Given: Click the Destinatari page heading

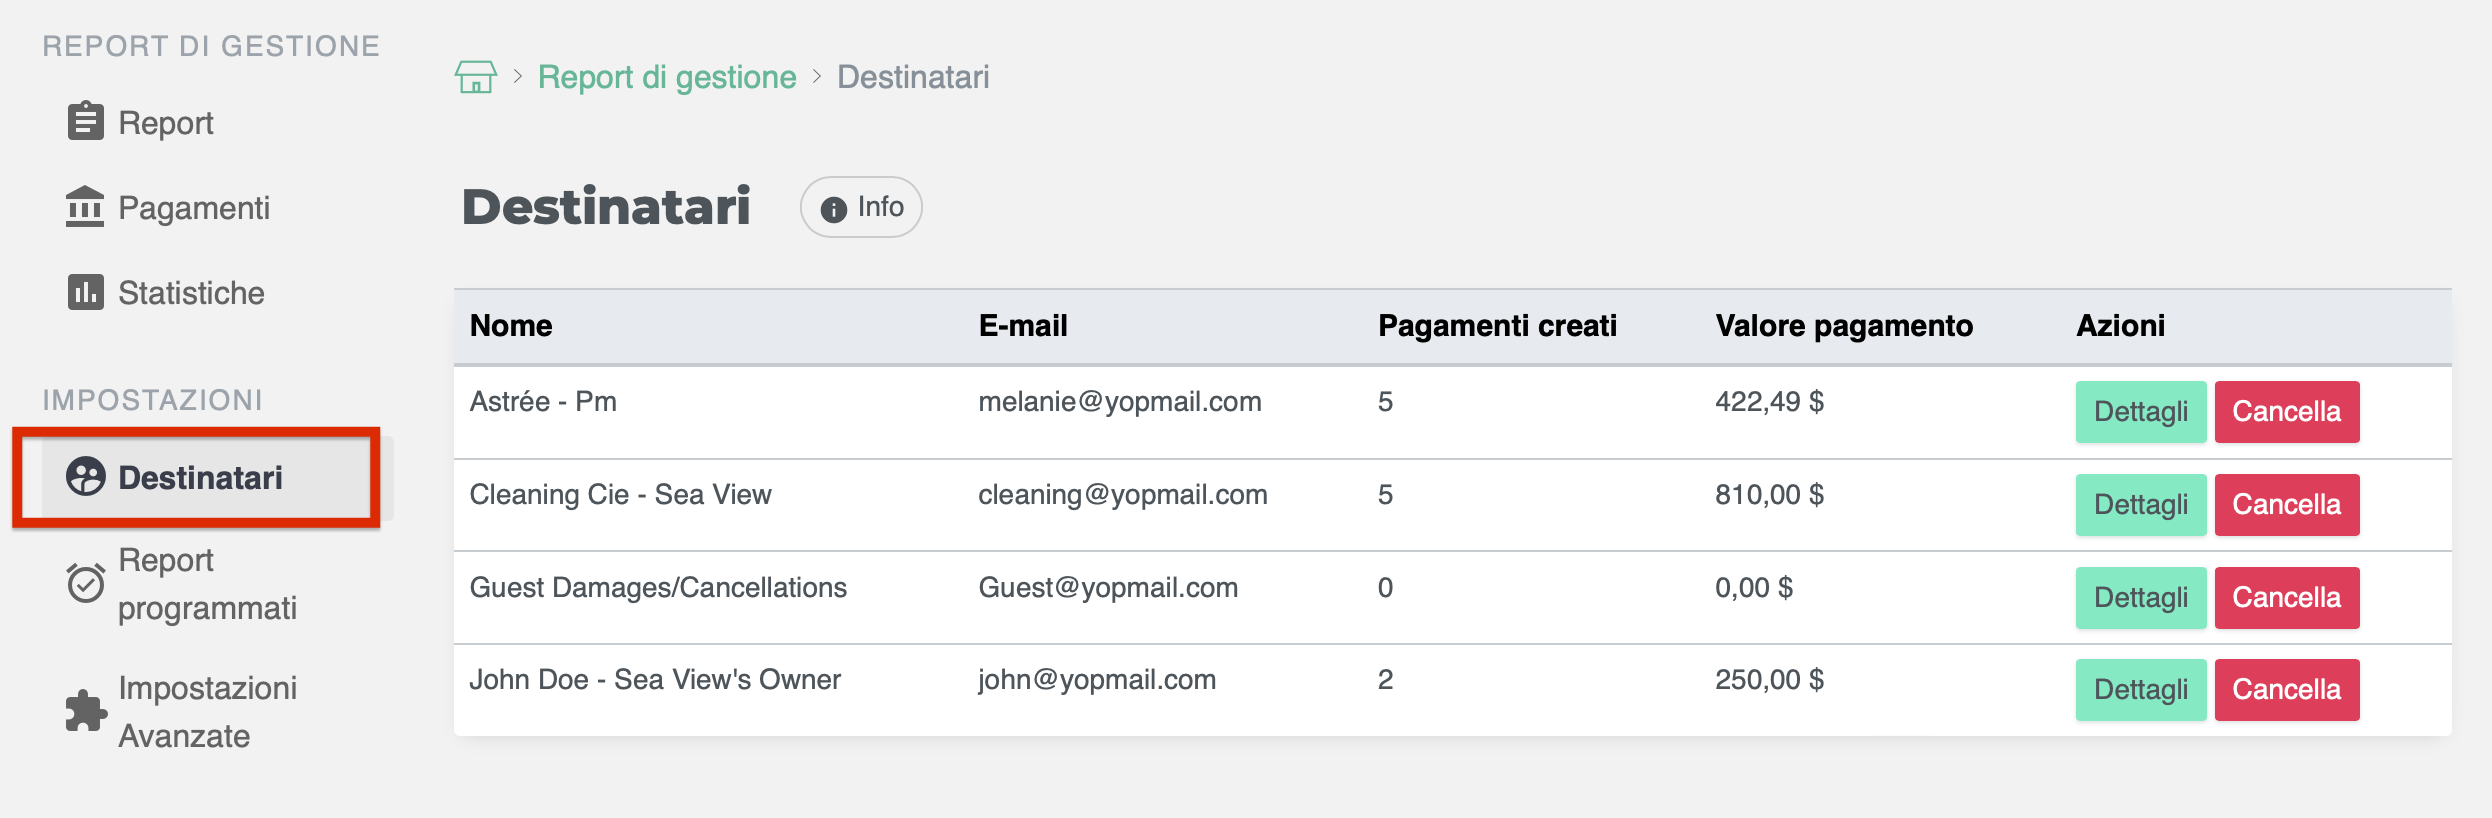Looking at the screenshot, I should point(606,207).
